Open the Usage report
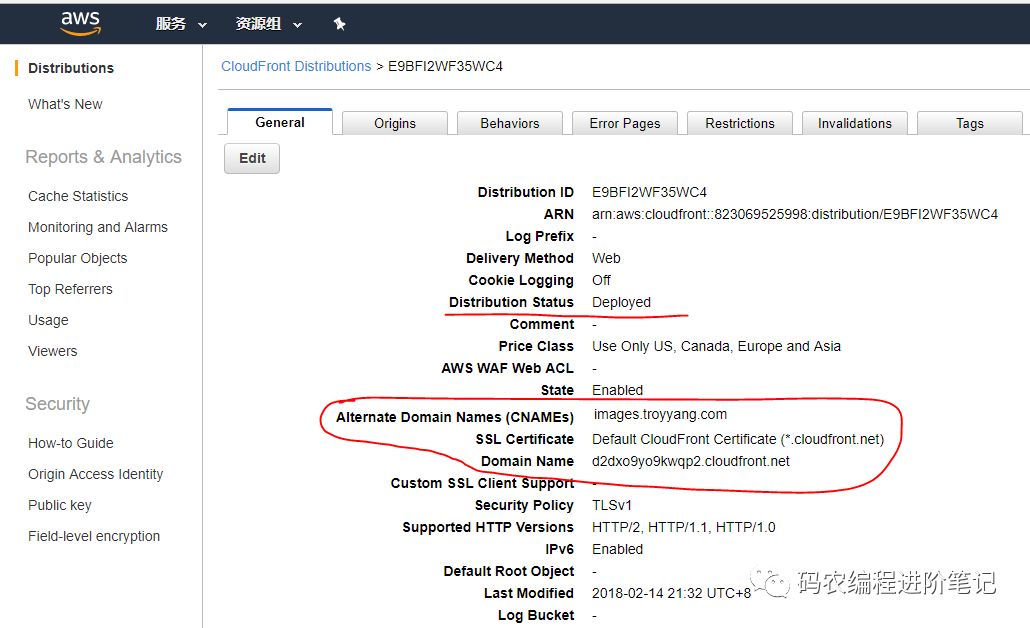This screenshot has width=1030, height=628. (x=48, y=320)
